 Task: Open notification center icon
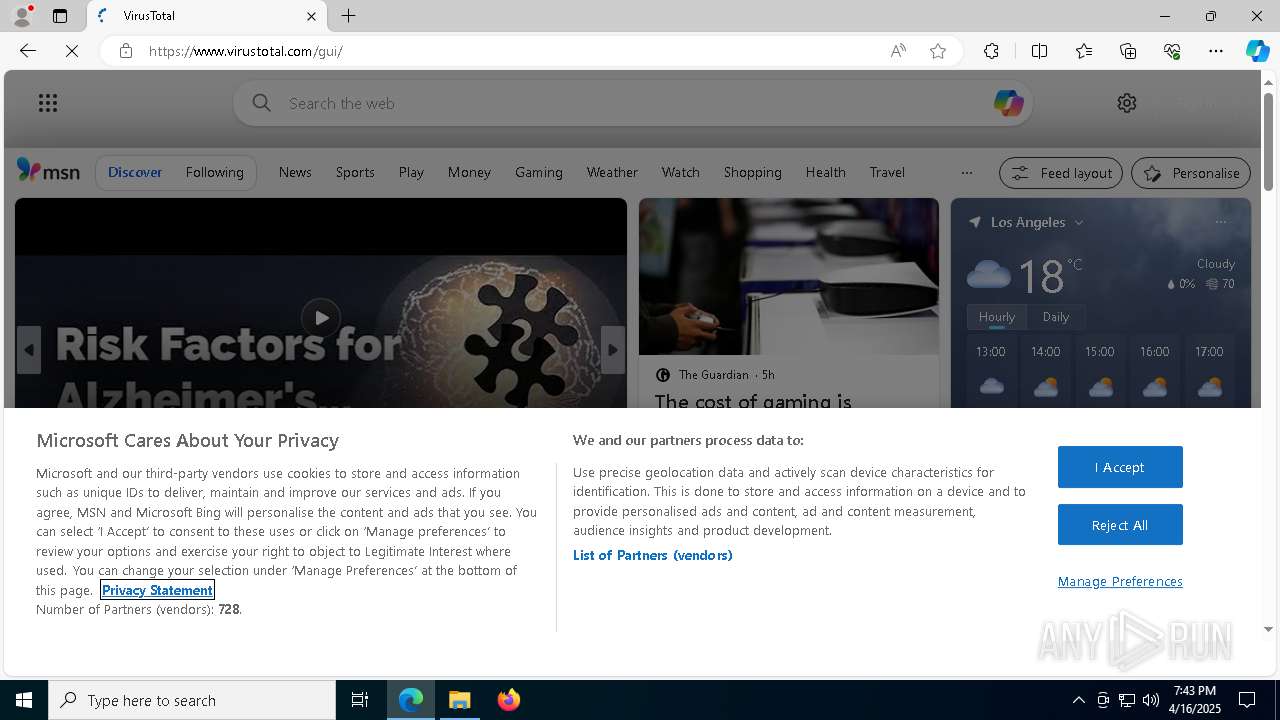pos(1247,700)
